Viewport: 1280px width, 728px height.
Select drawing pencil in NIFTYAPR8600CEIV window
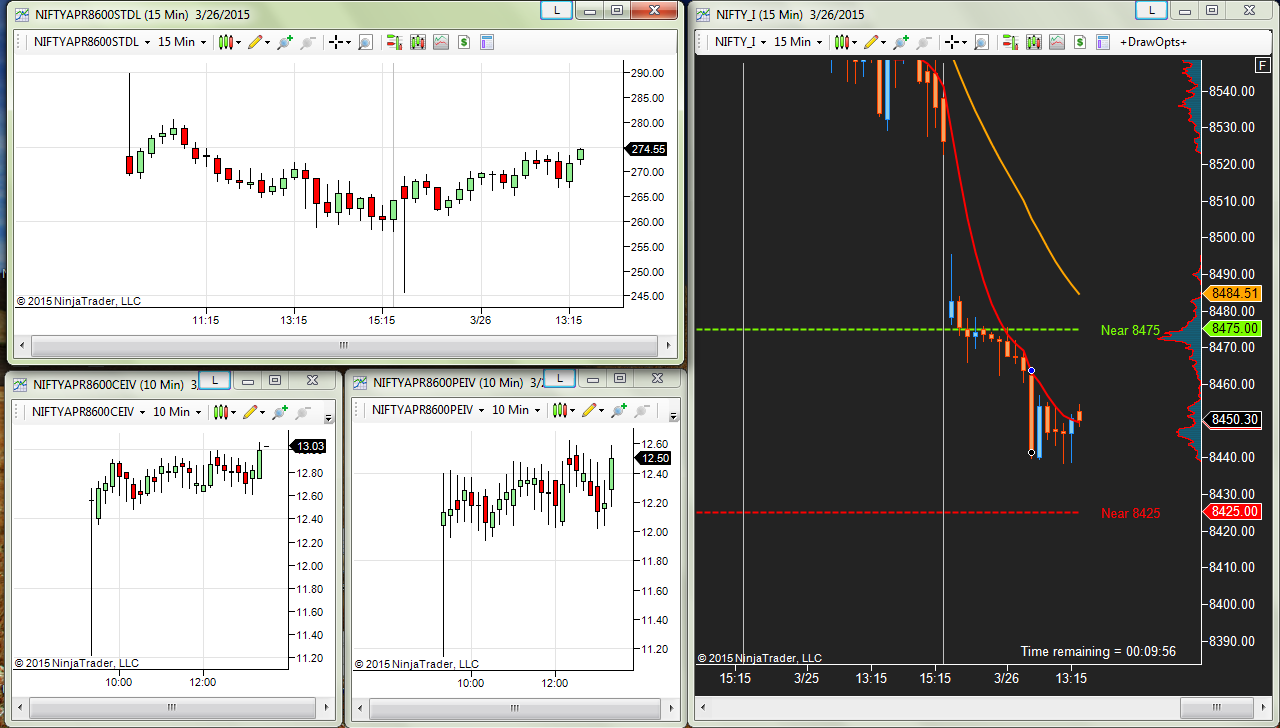point(254,411)
